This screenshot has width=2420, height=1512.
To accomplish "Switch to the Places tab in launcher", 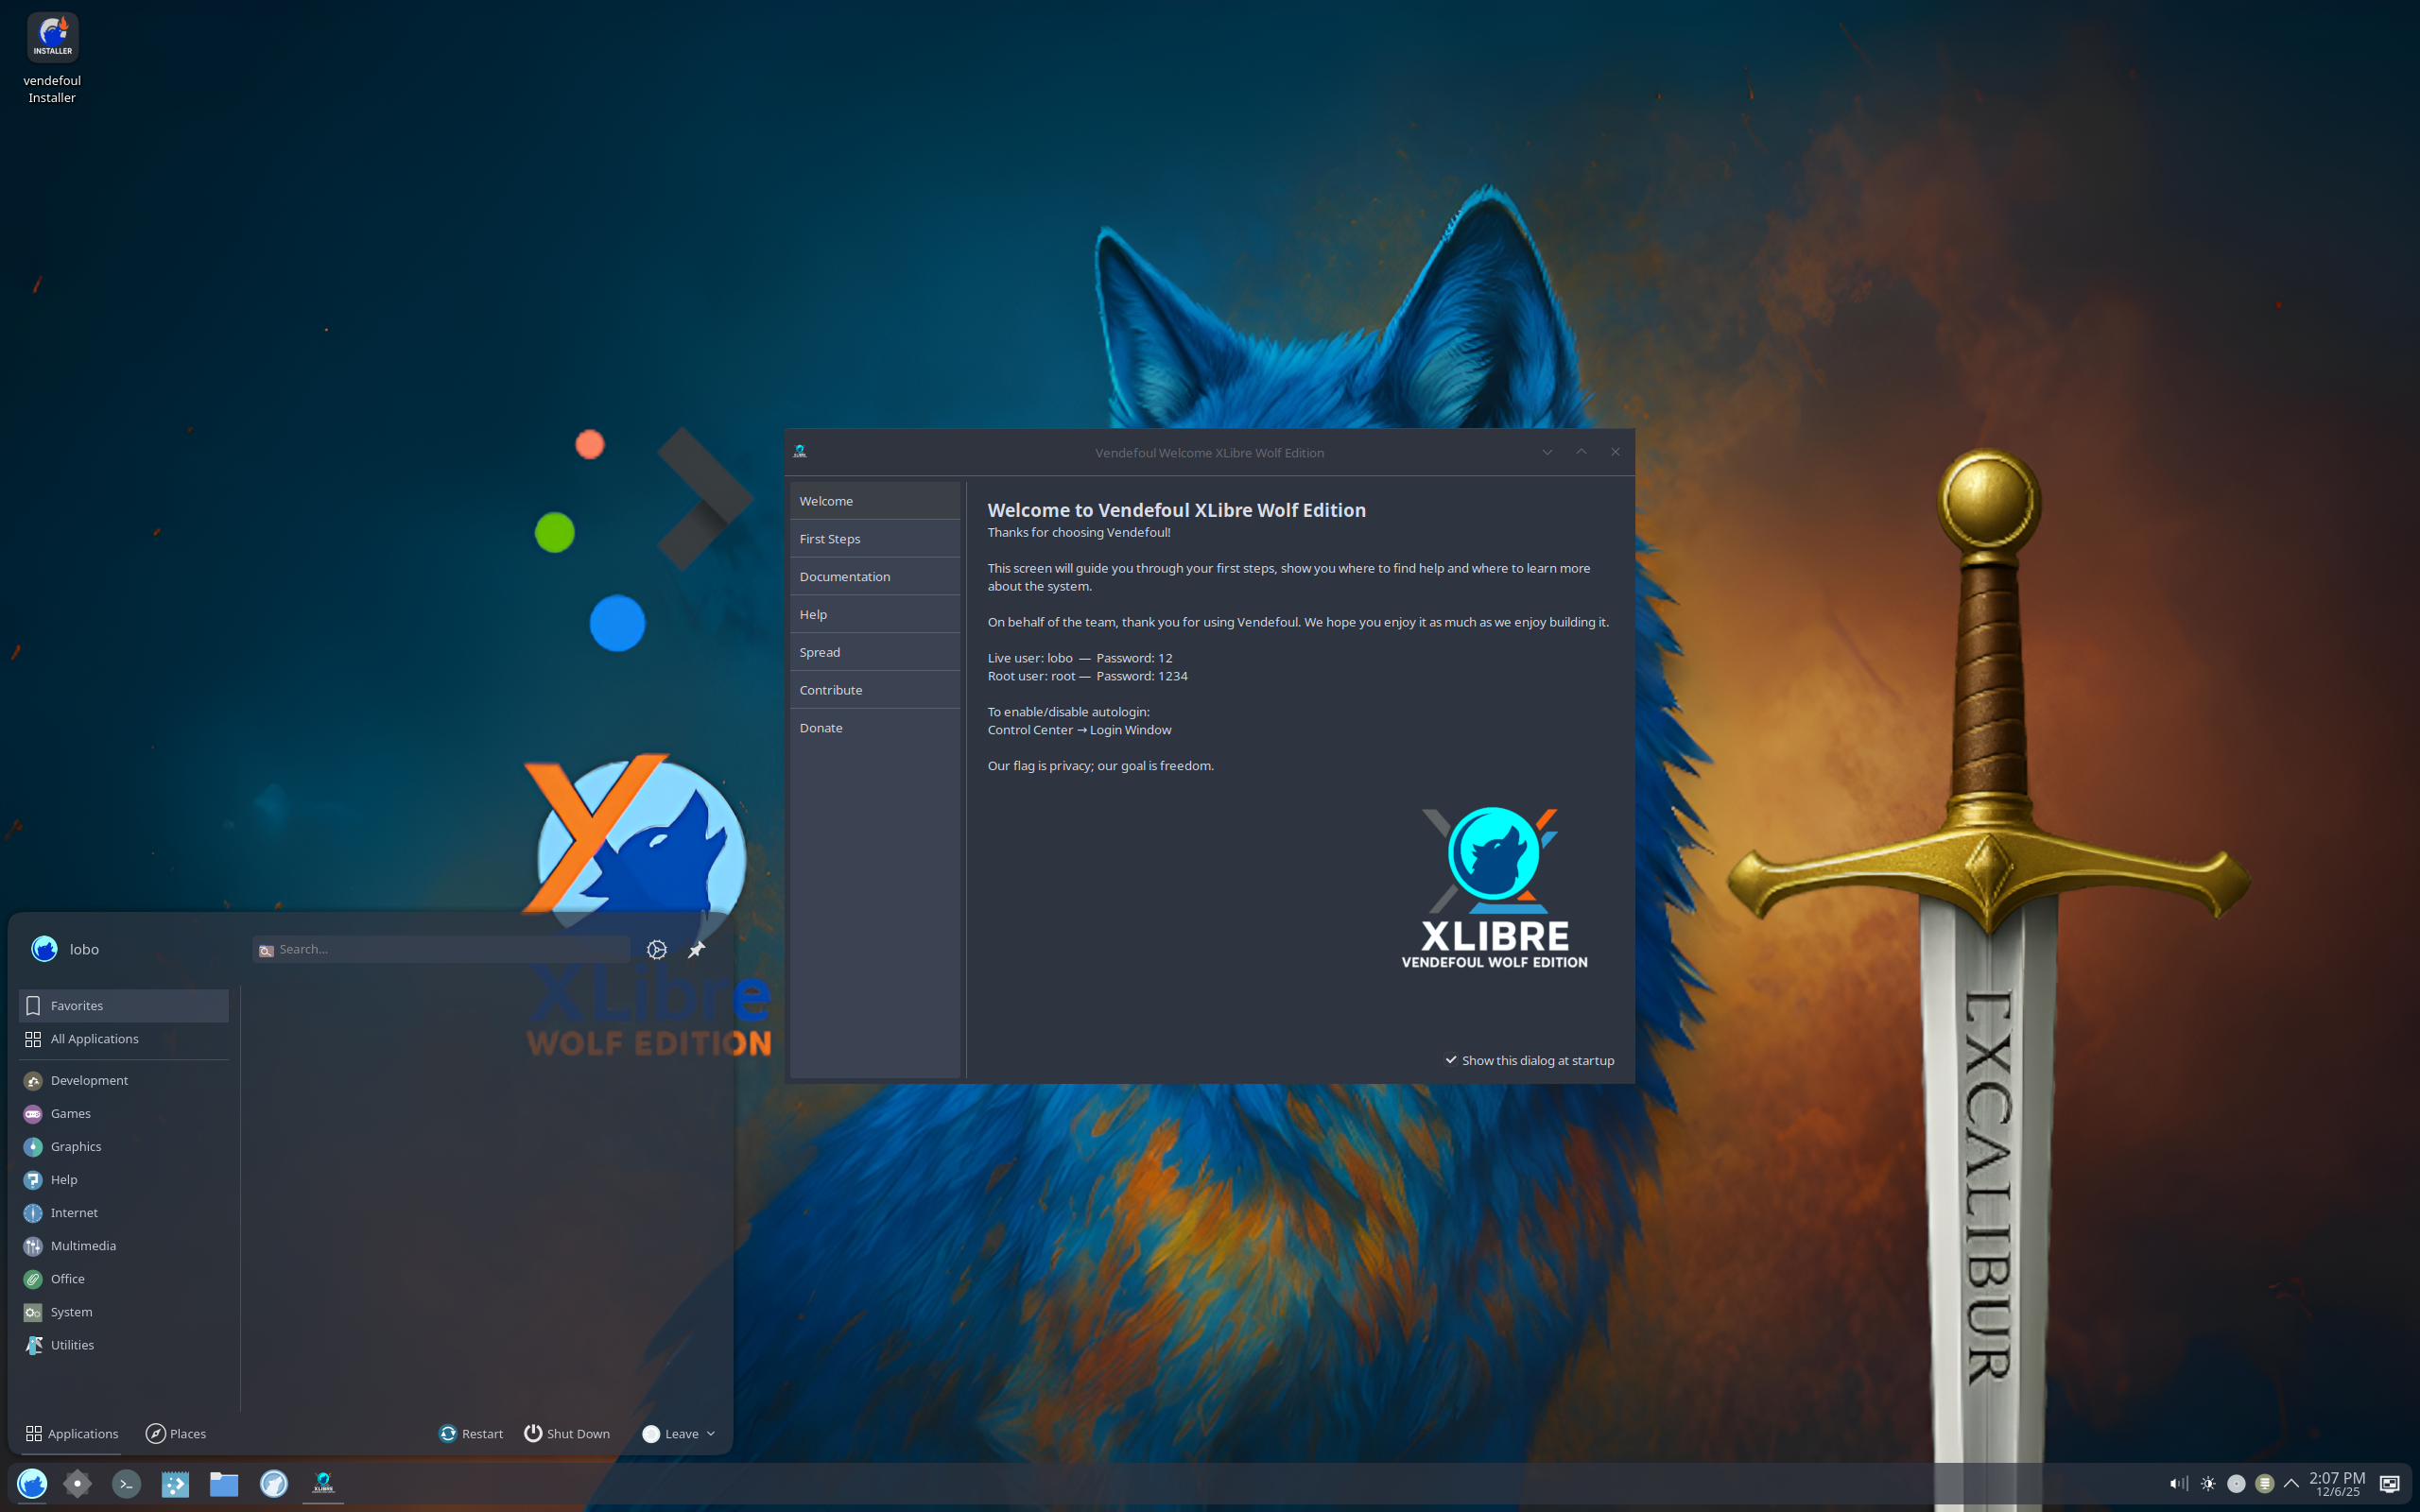I will point(176,1433).
